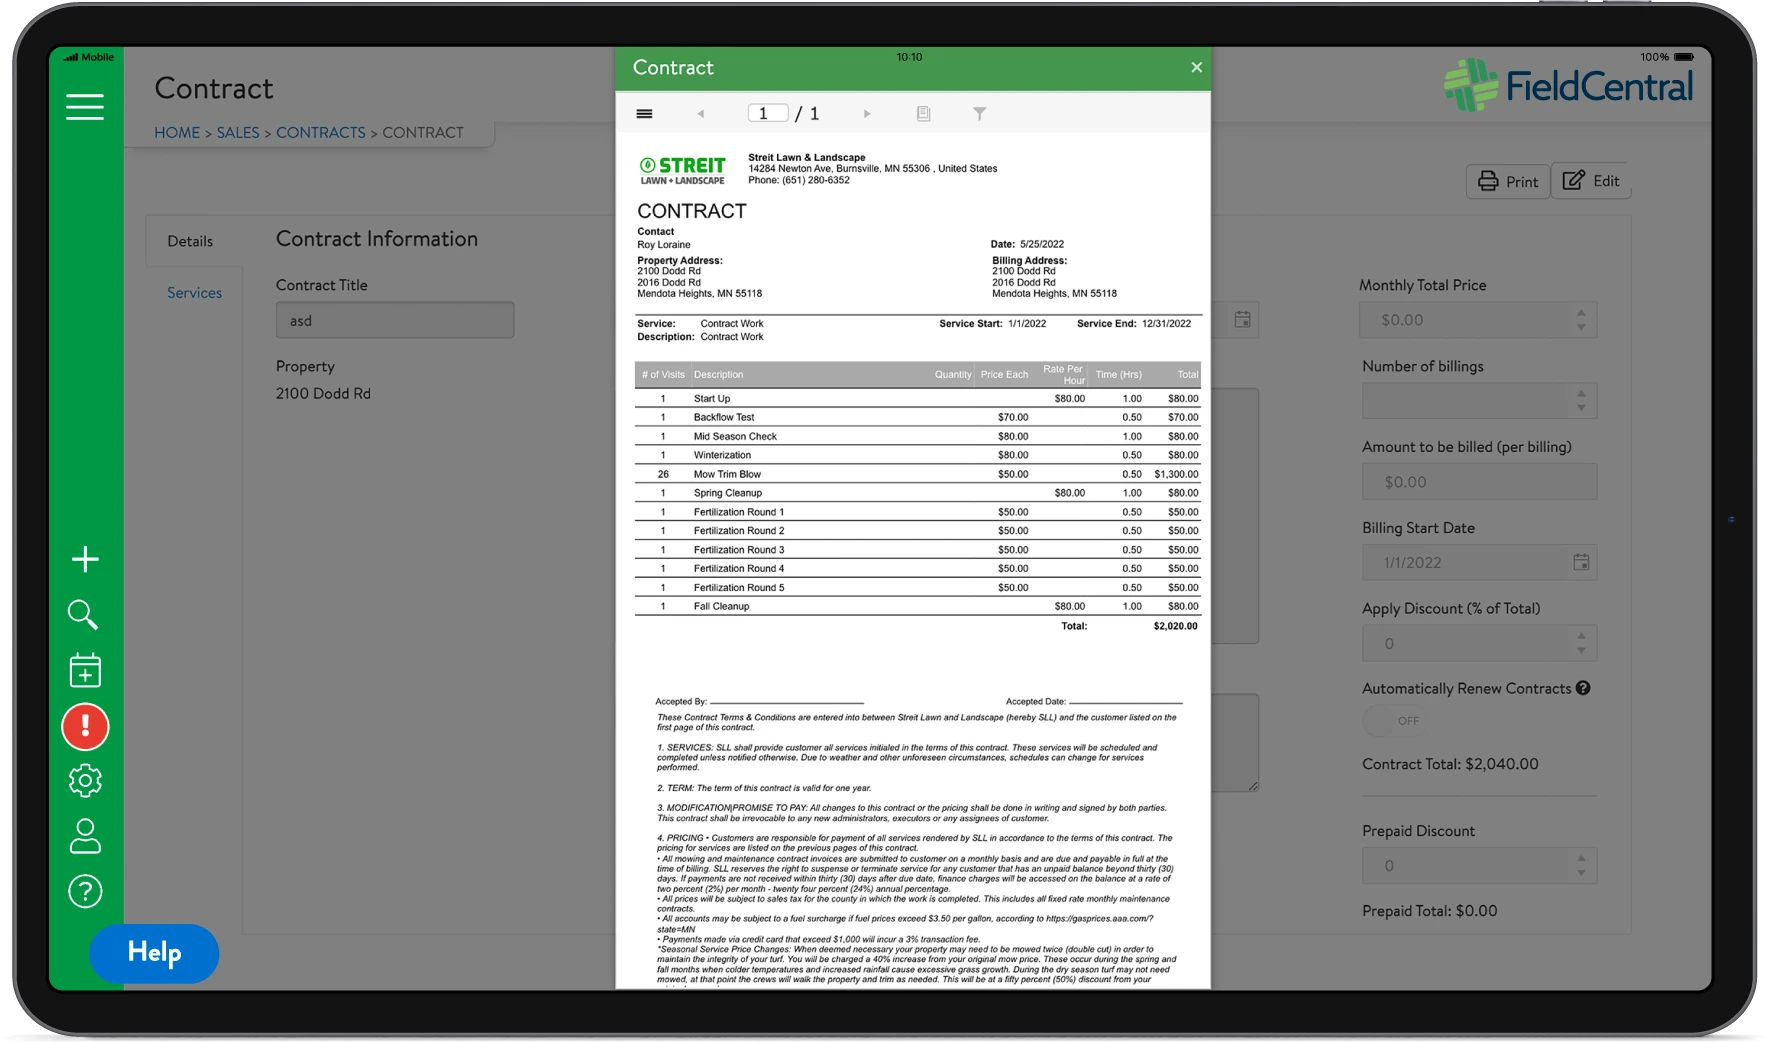Open Billing Start Date calendar picker

pos(1581,563)
